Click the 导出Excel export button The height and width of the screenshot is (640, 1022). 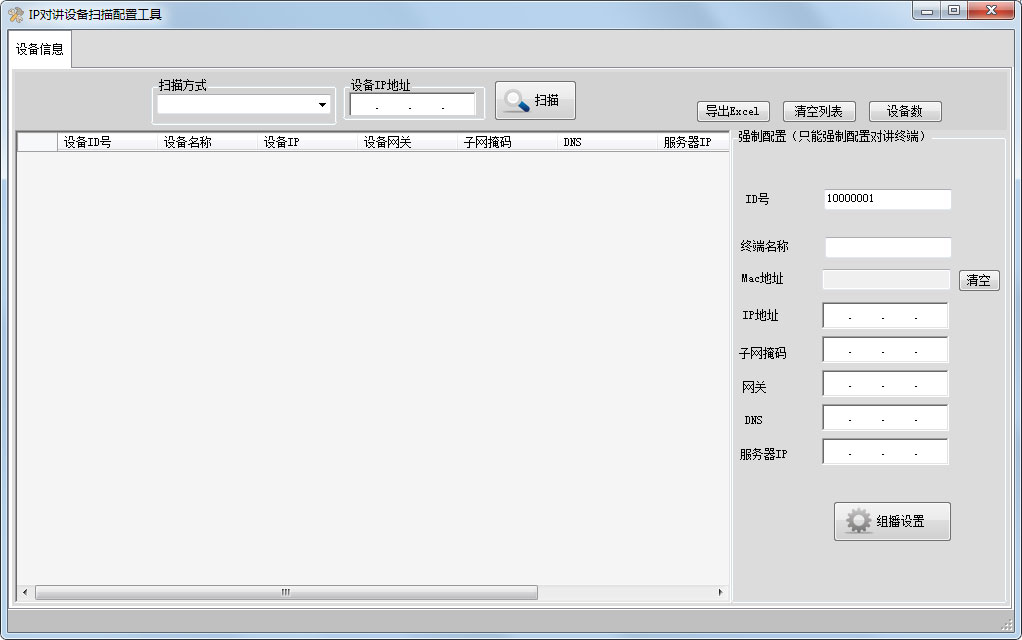[732, 112]
